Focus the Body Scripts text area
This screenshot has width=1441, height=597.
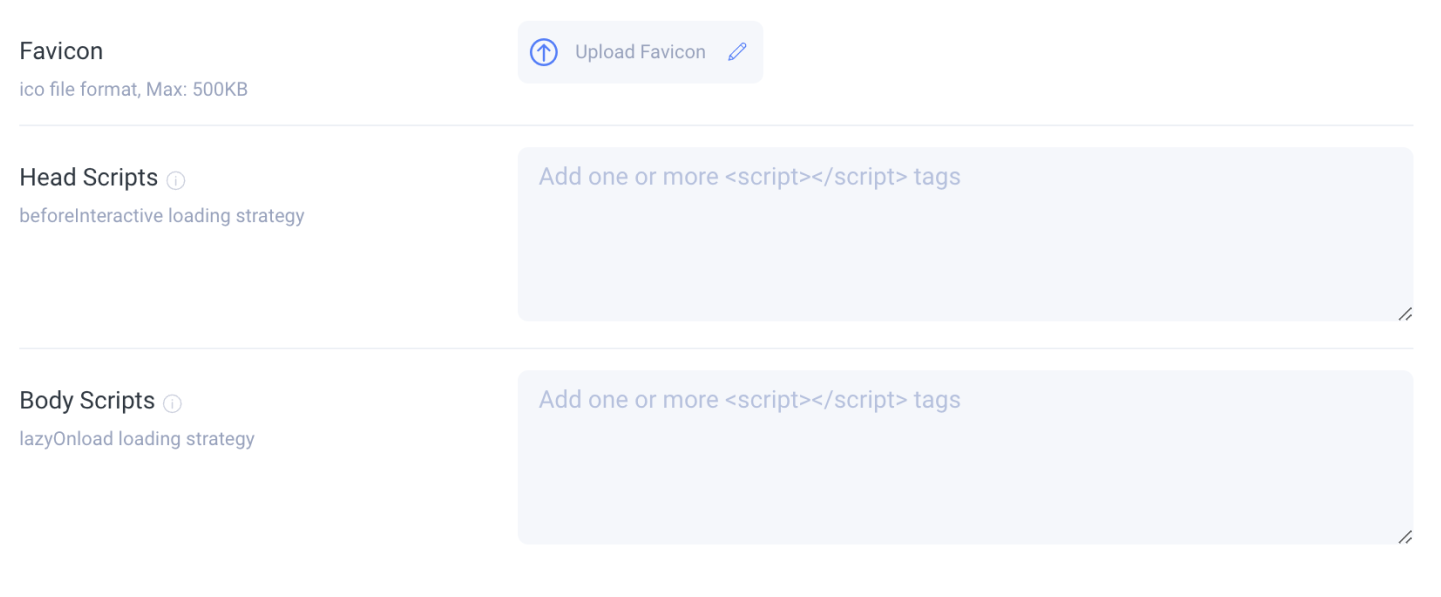965,457
